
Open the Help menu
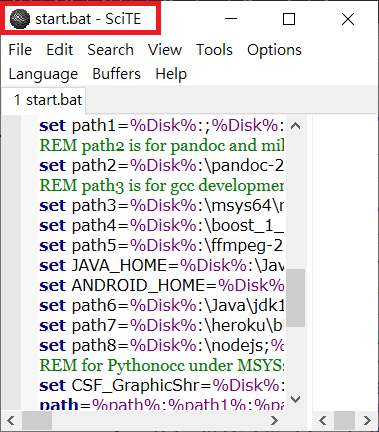(x=171, y=74)
